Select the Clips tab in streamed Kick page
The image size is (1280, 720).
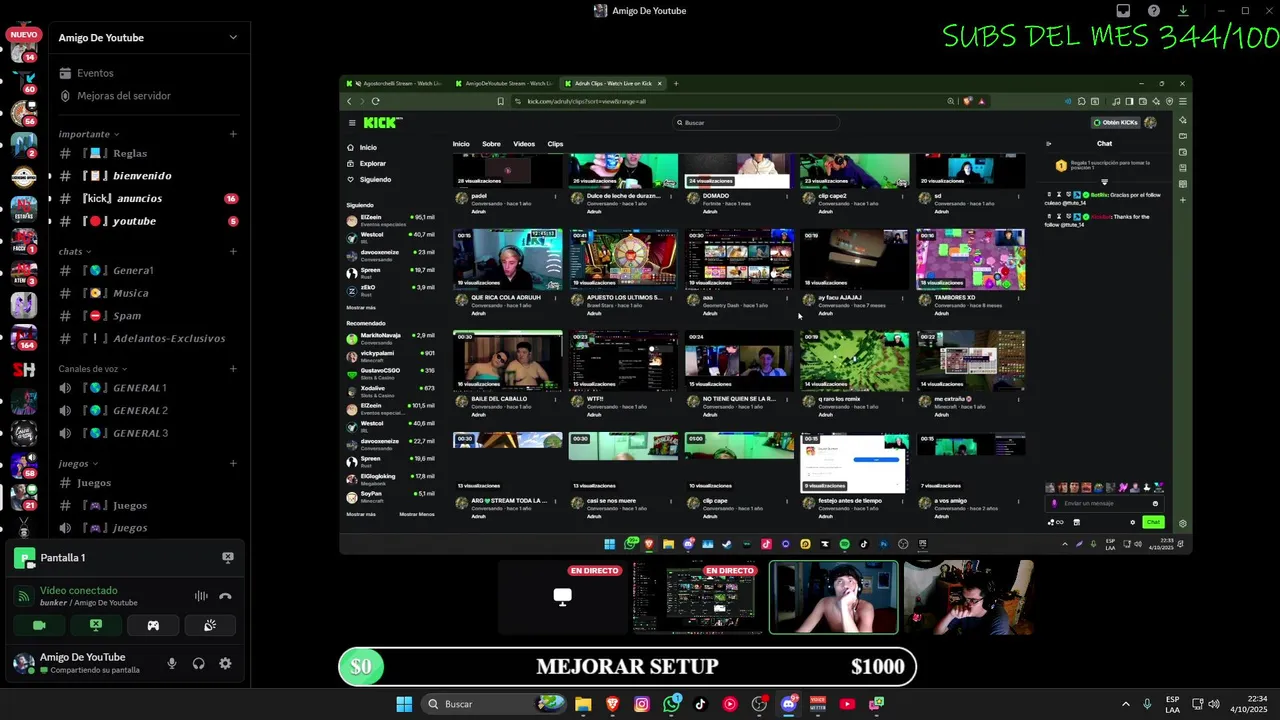point(555,144)
